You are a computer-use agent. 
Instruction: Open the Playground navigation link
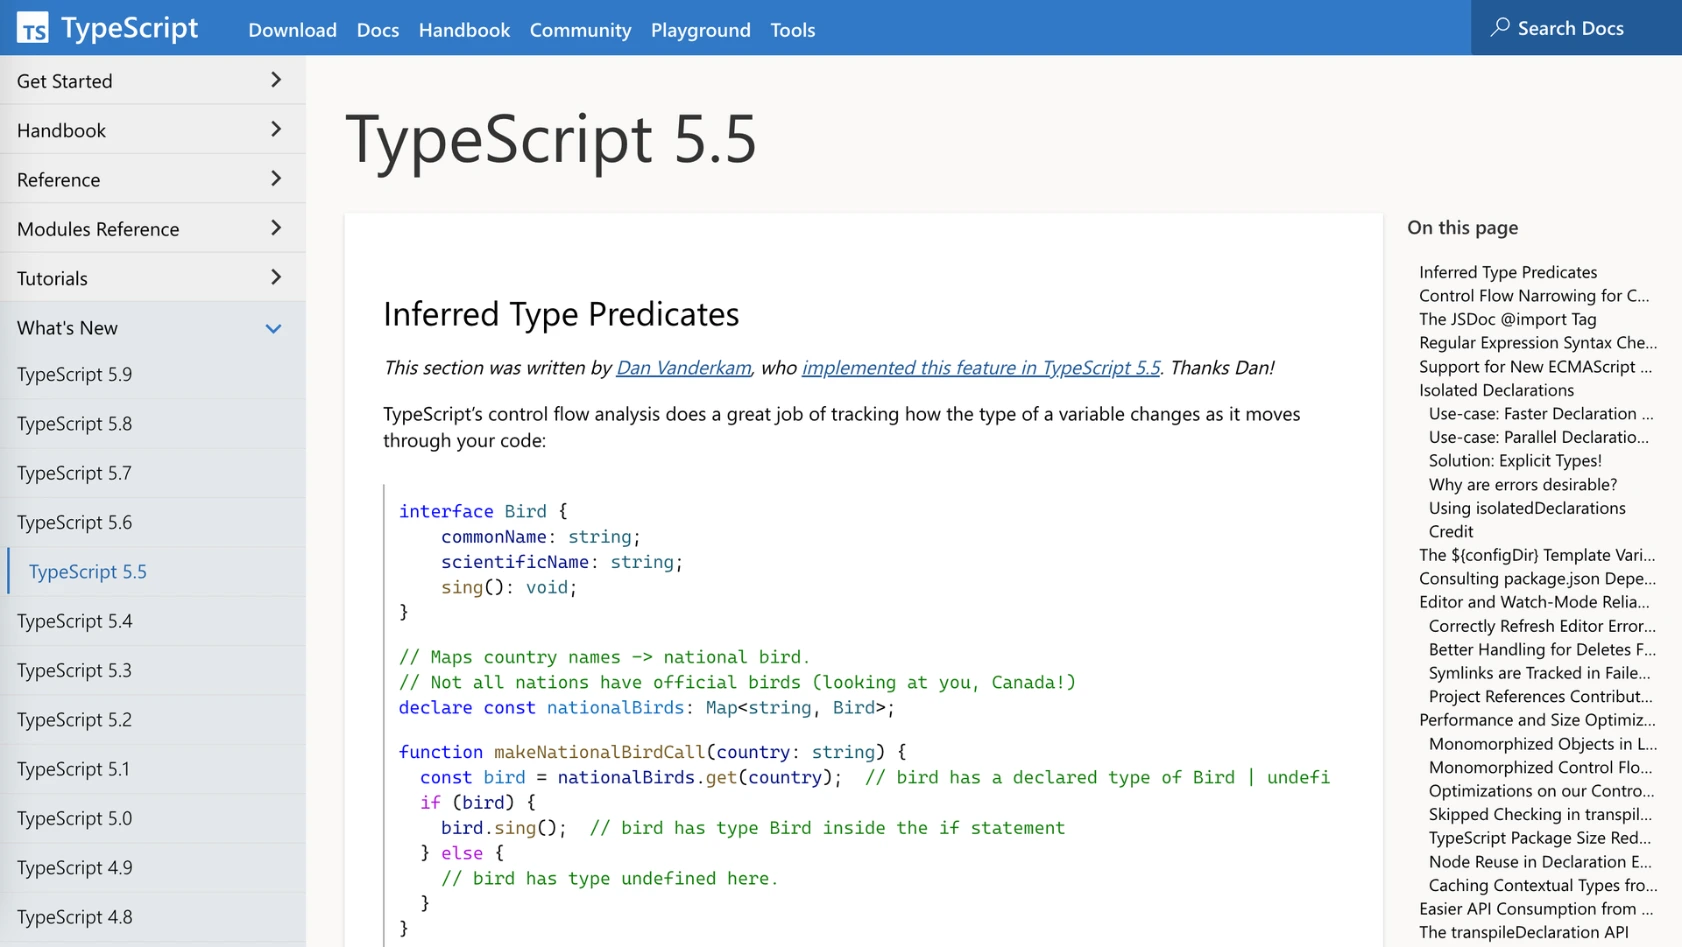click(x=700, y=30)
